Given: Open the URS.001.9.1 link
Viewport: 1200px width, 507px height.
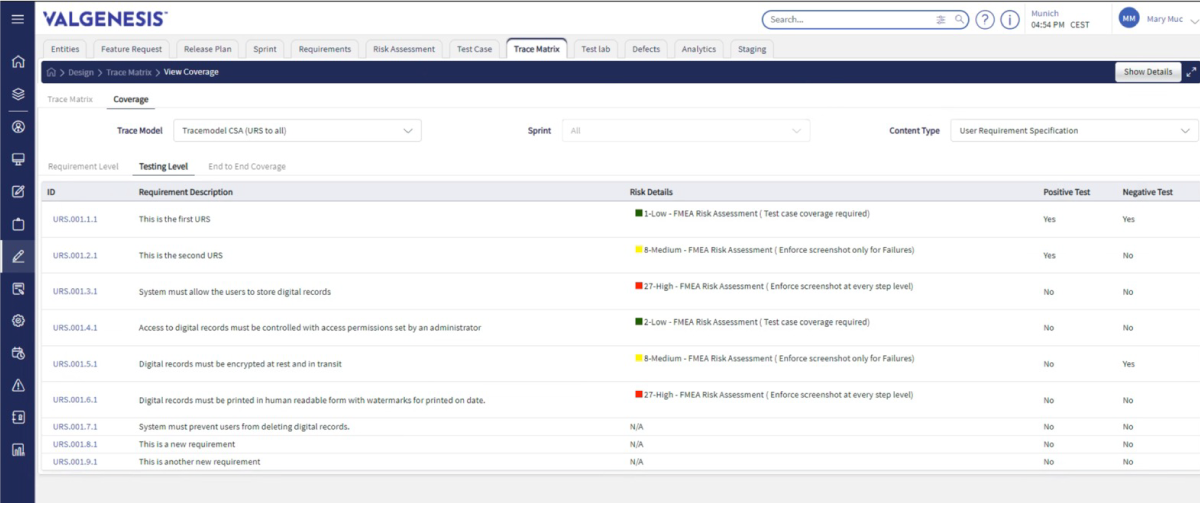Looking at the screenshot, I should click(x=75, y=461).
